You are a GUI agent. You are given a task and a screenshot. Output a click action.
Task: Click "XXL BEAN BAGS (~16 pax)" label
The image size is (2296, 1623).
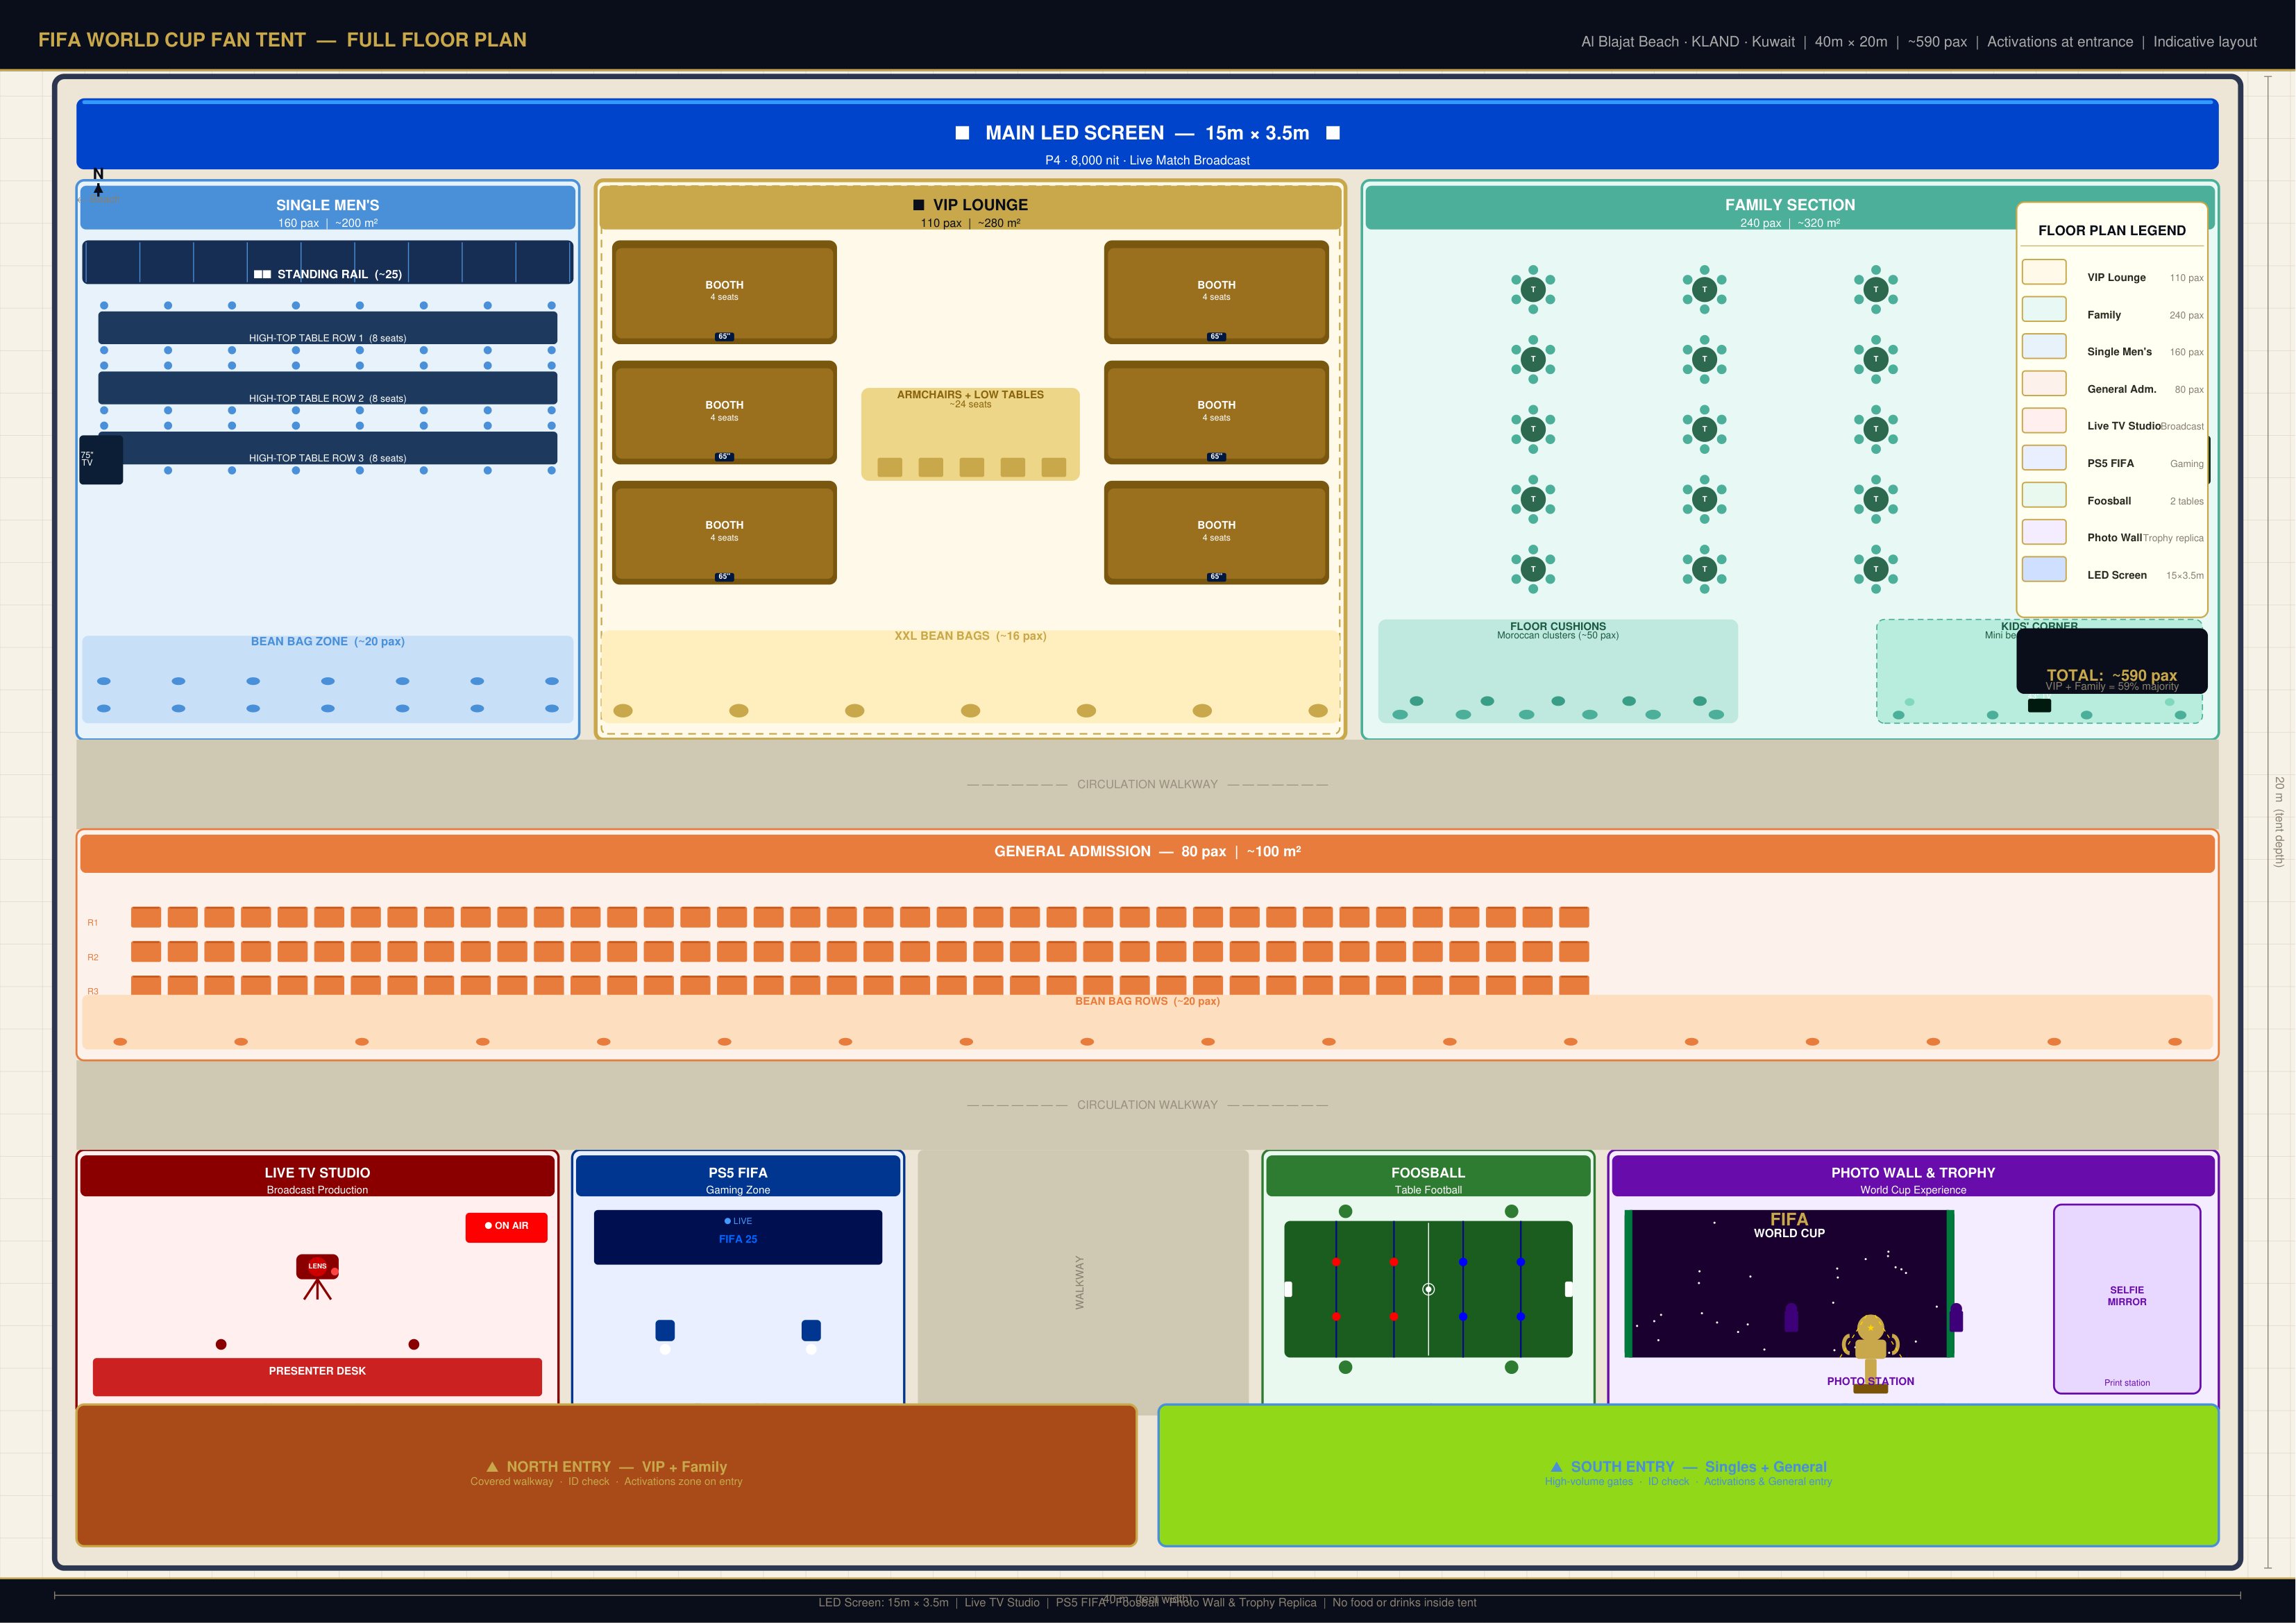point(970,636)
